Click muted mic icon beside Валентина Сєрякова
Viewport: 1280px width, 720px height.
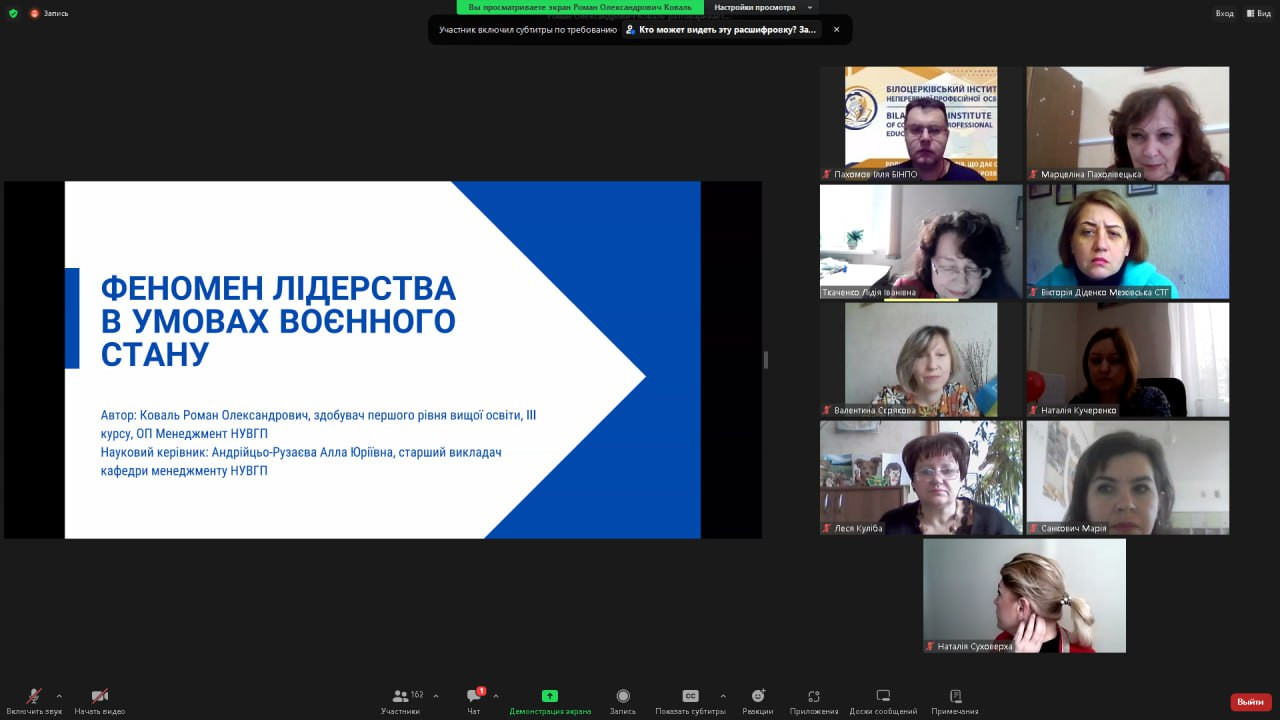coord(827,410)
